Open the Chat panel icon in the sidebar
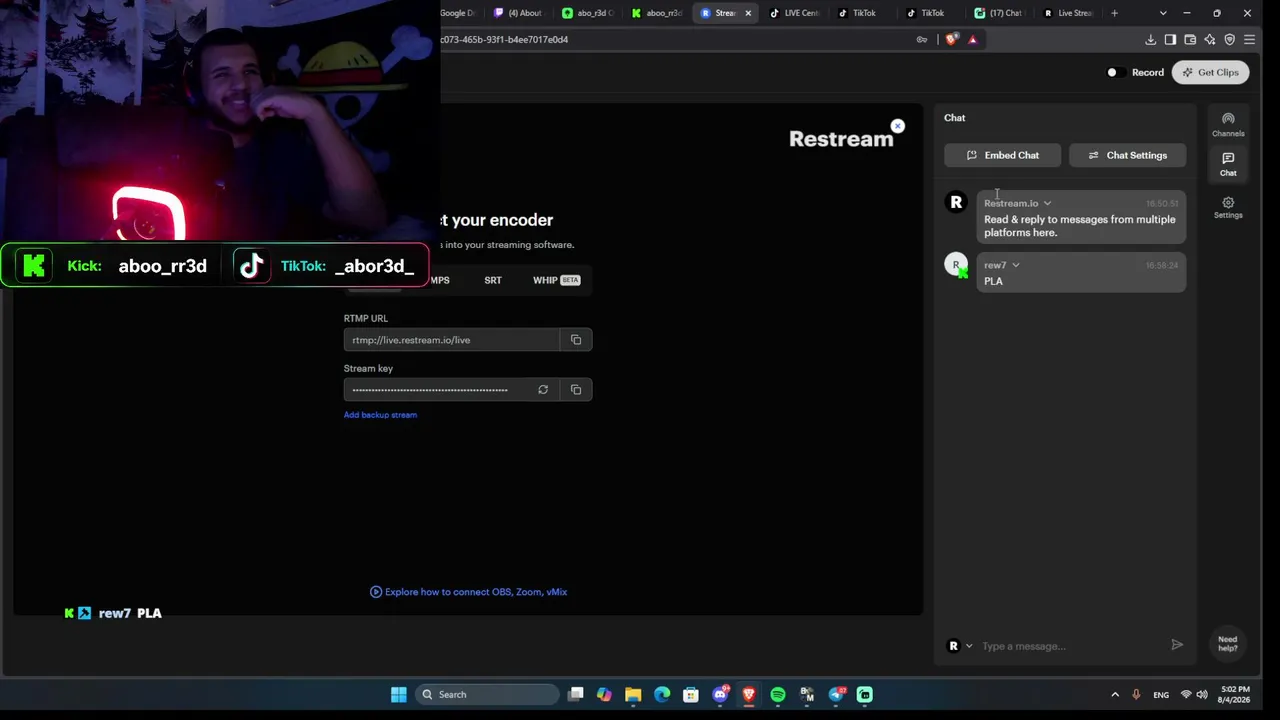Image resolution: width=1280 pixels, height=720 pixels. (1228, 164)
